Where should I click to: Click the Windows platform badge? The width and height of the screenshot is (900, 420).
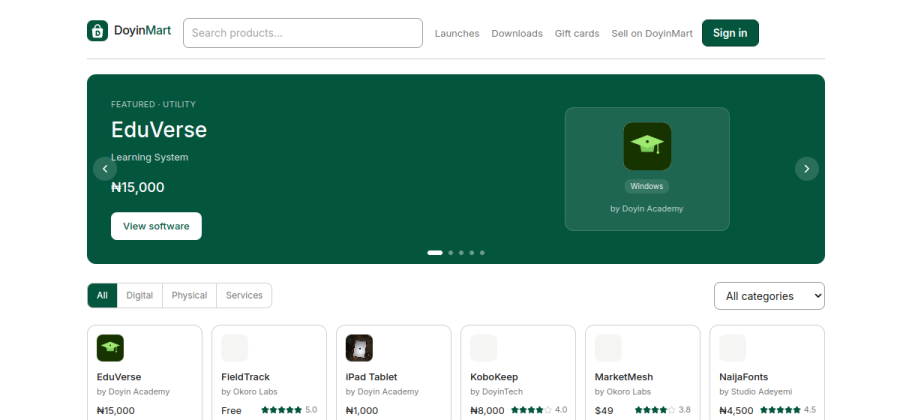[647, 186]
